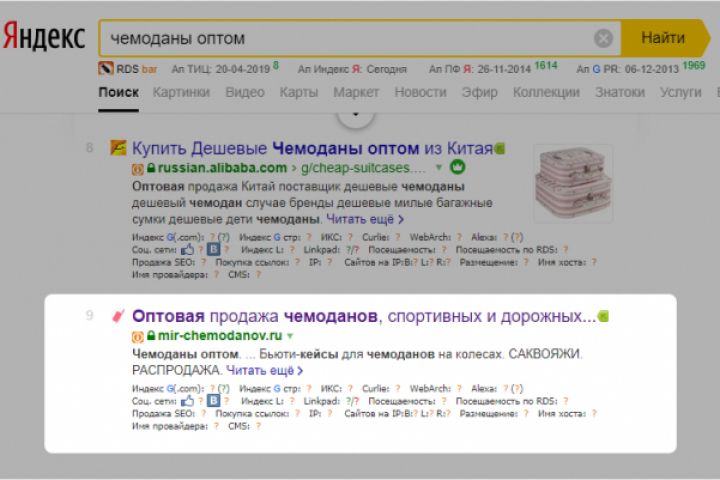Open the Услуги tab
Viewport: 720px width, 480px height.
coord(681,92)
